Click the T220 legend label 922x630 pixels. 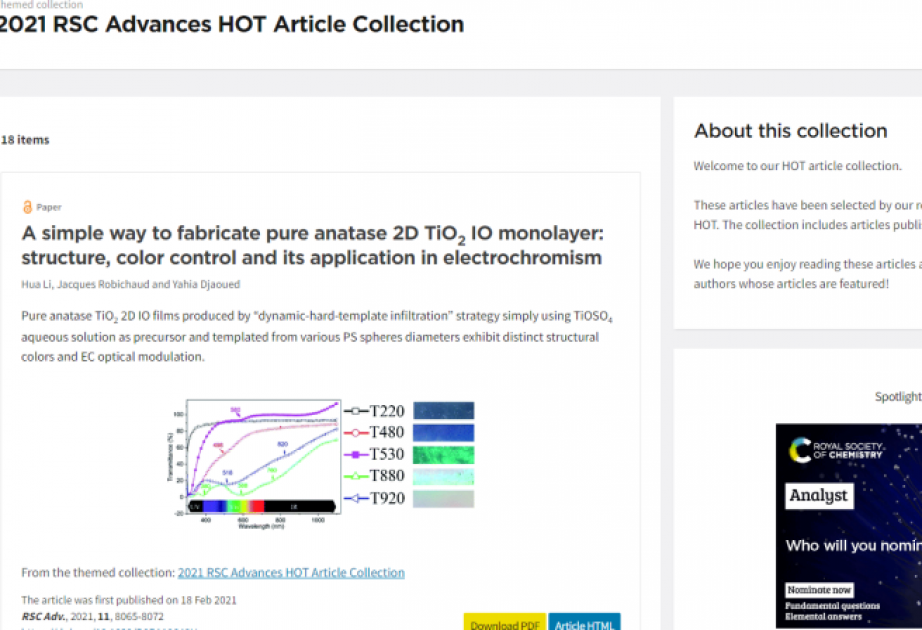point(387,411)
